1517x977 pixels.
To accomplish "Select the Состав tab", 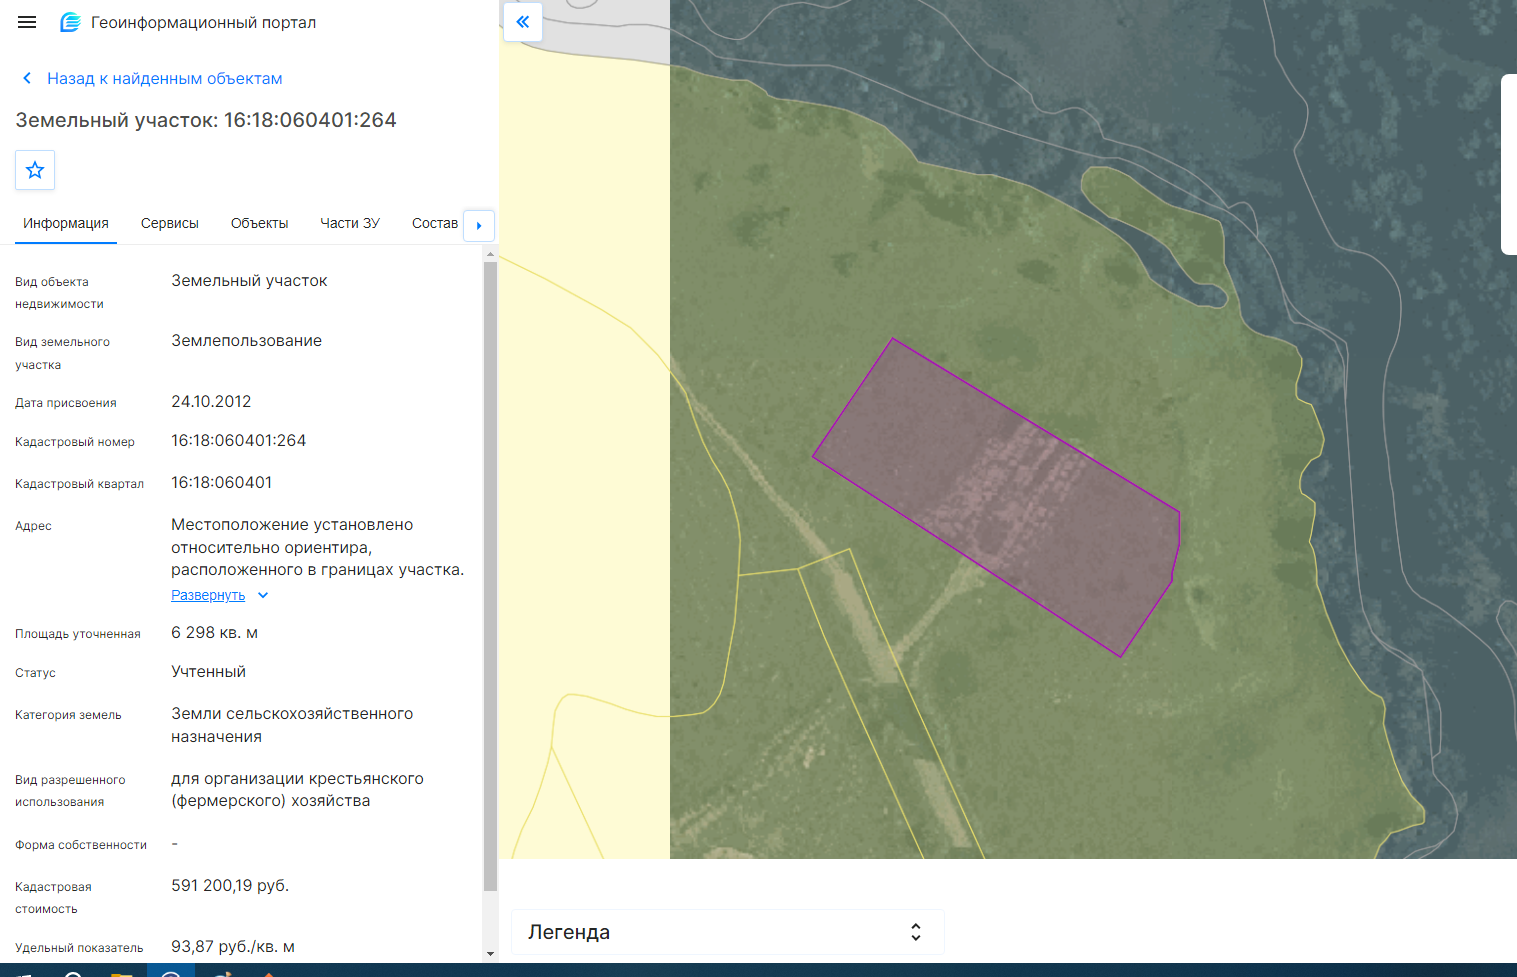I will click(x=435, y=223).
